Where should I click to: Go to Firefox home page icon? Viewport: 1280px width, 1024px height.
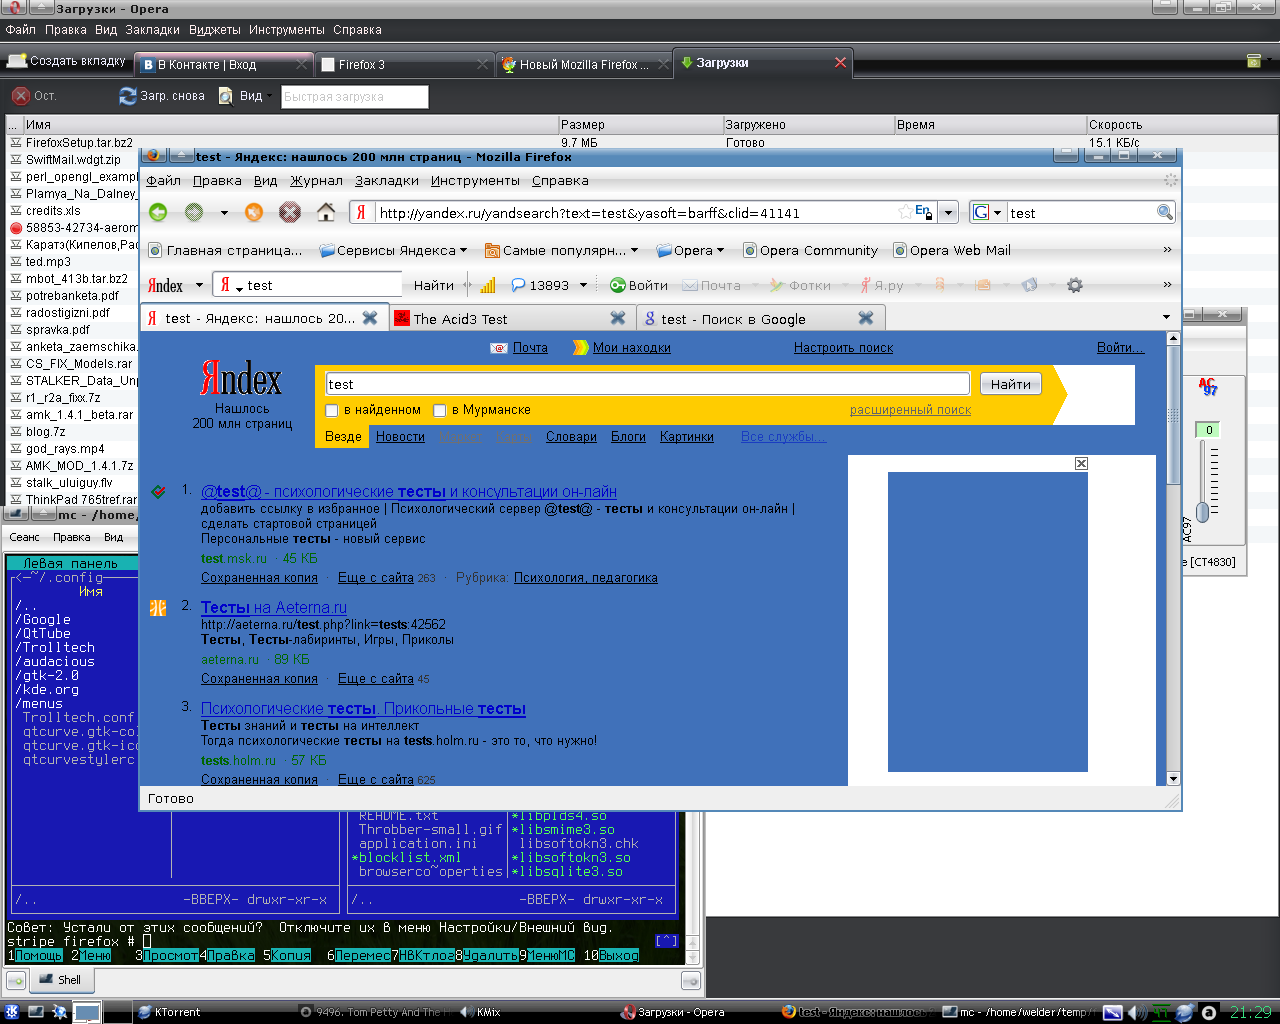point(326,212)
